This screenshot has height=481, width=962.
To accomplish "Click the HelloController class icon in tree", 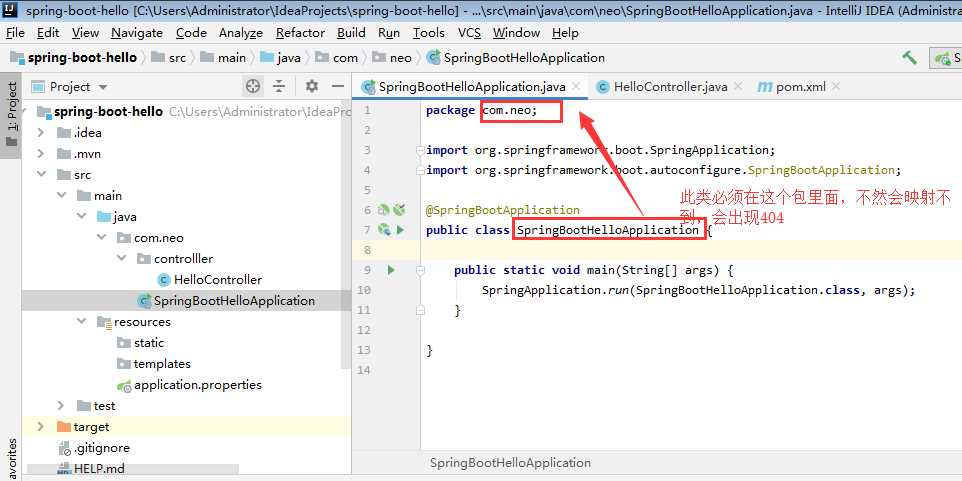I will (163, 280).
